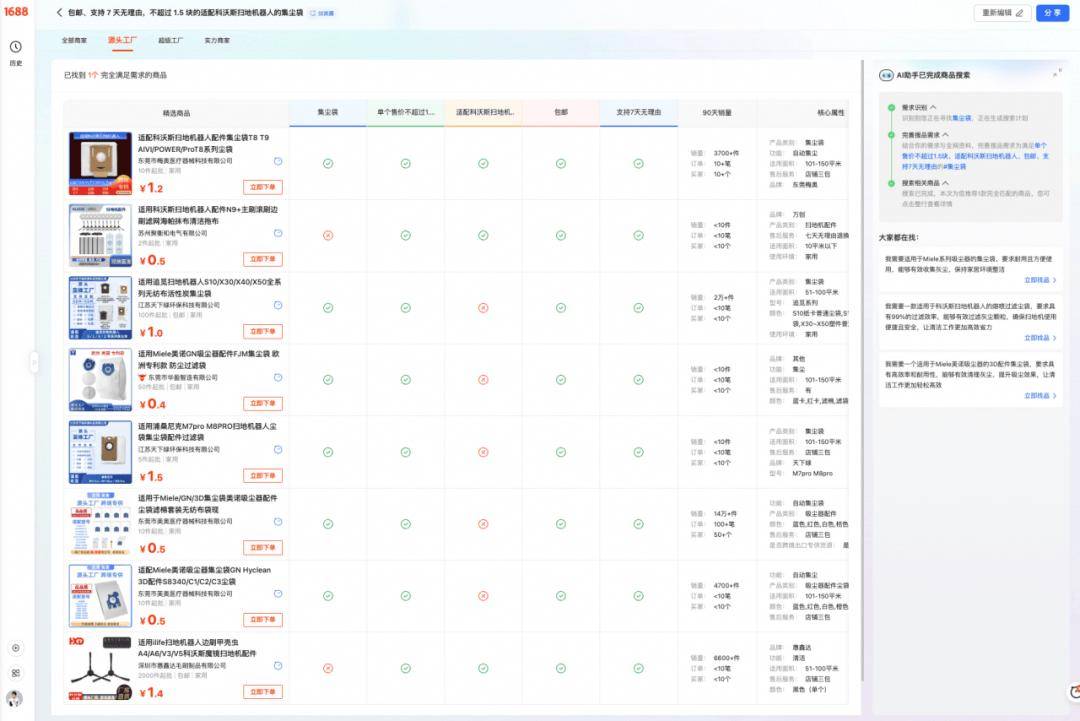Click 立即找品 for the Miele系列吸尘器 suggestion
1080x721 pixels.
click(x=1039, y=280)
